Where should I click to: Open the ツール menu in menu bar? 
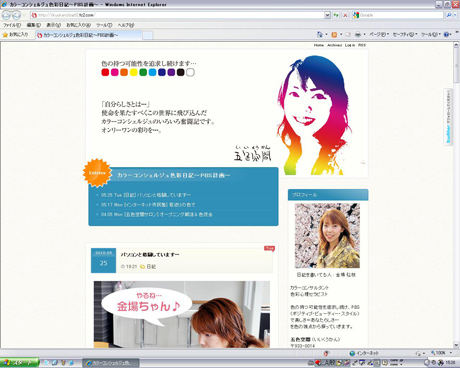coord(104,25)
